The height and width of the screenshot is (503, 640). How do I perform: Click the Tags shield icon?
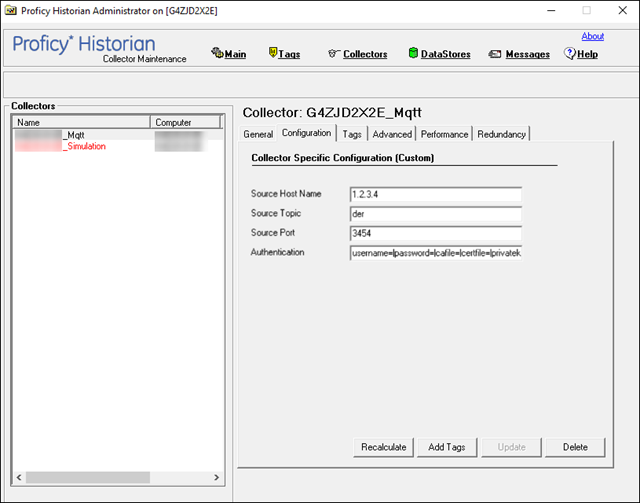273,52
